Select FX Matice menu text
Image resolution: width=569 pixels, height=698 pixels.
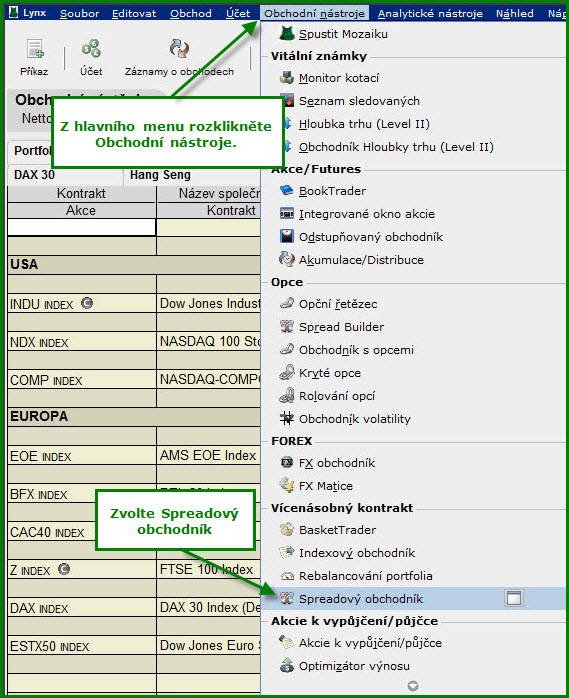click(326, 486)
